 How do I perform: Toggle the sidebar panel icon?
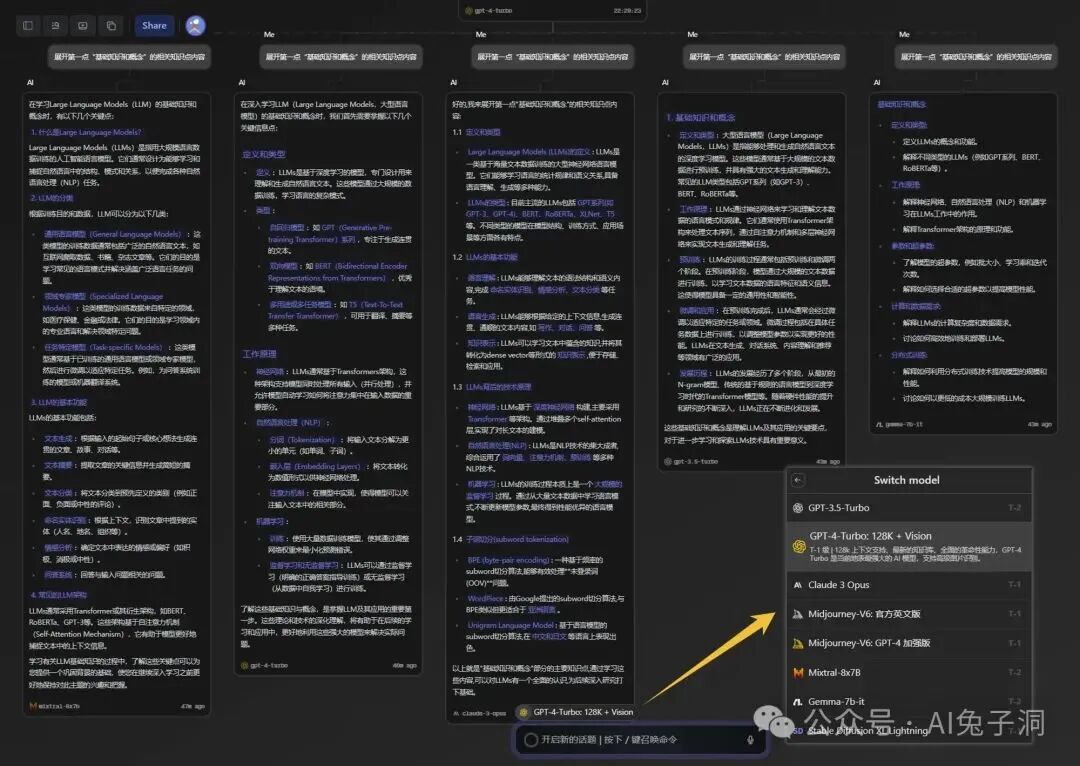[x=28, y=25]
